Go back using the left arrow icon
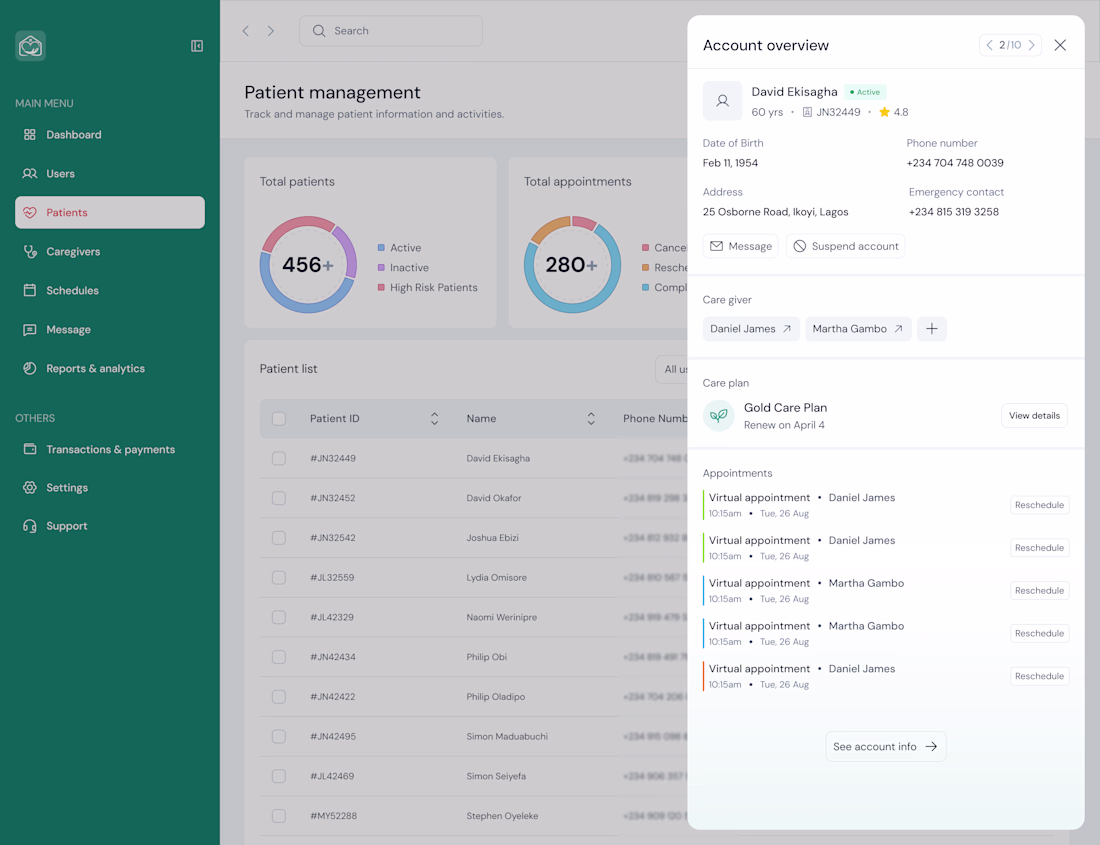Image resolution: width=1100 pixels, height=845 pixels. 246,31
